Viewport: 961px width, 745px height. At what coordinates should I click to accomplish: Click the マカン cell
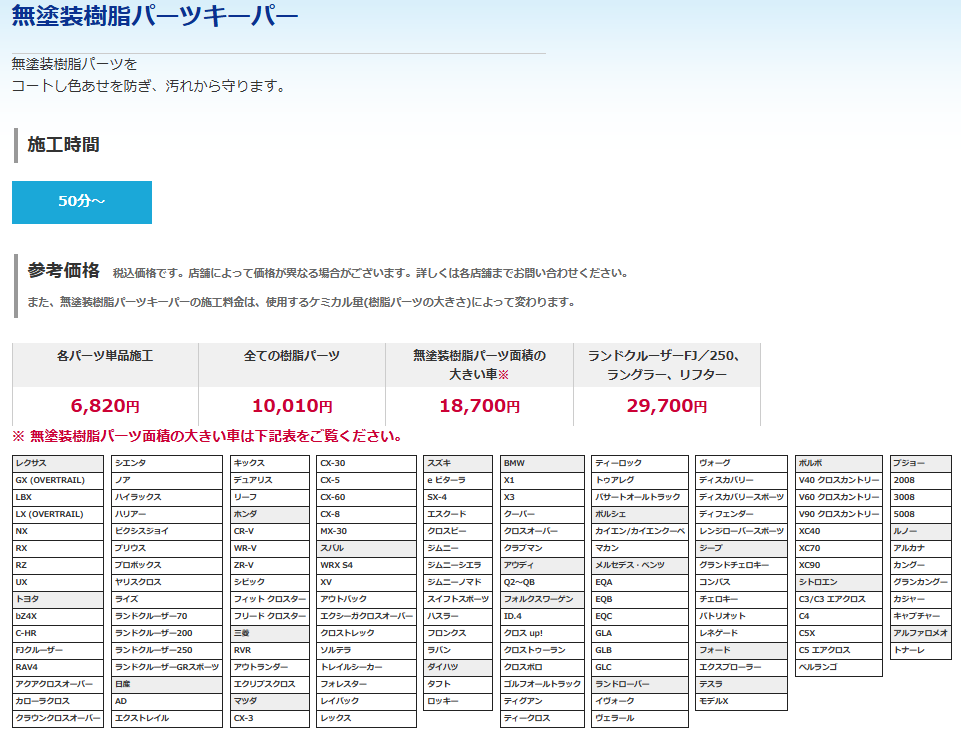pyautogui.click(x=640, y=548)
